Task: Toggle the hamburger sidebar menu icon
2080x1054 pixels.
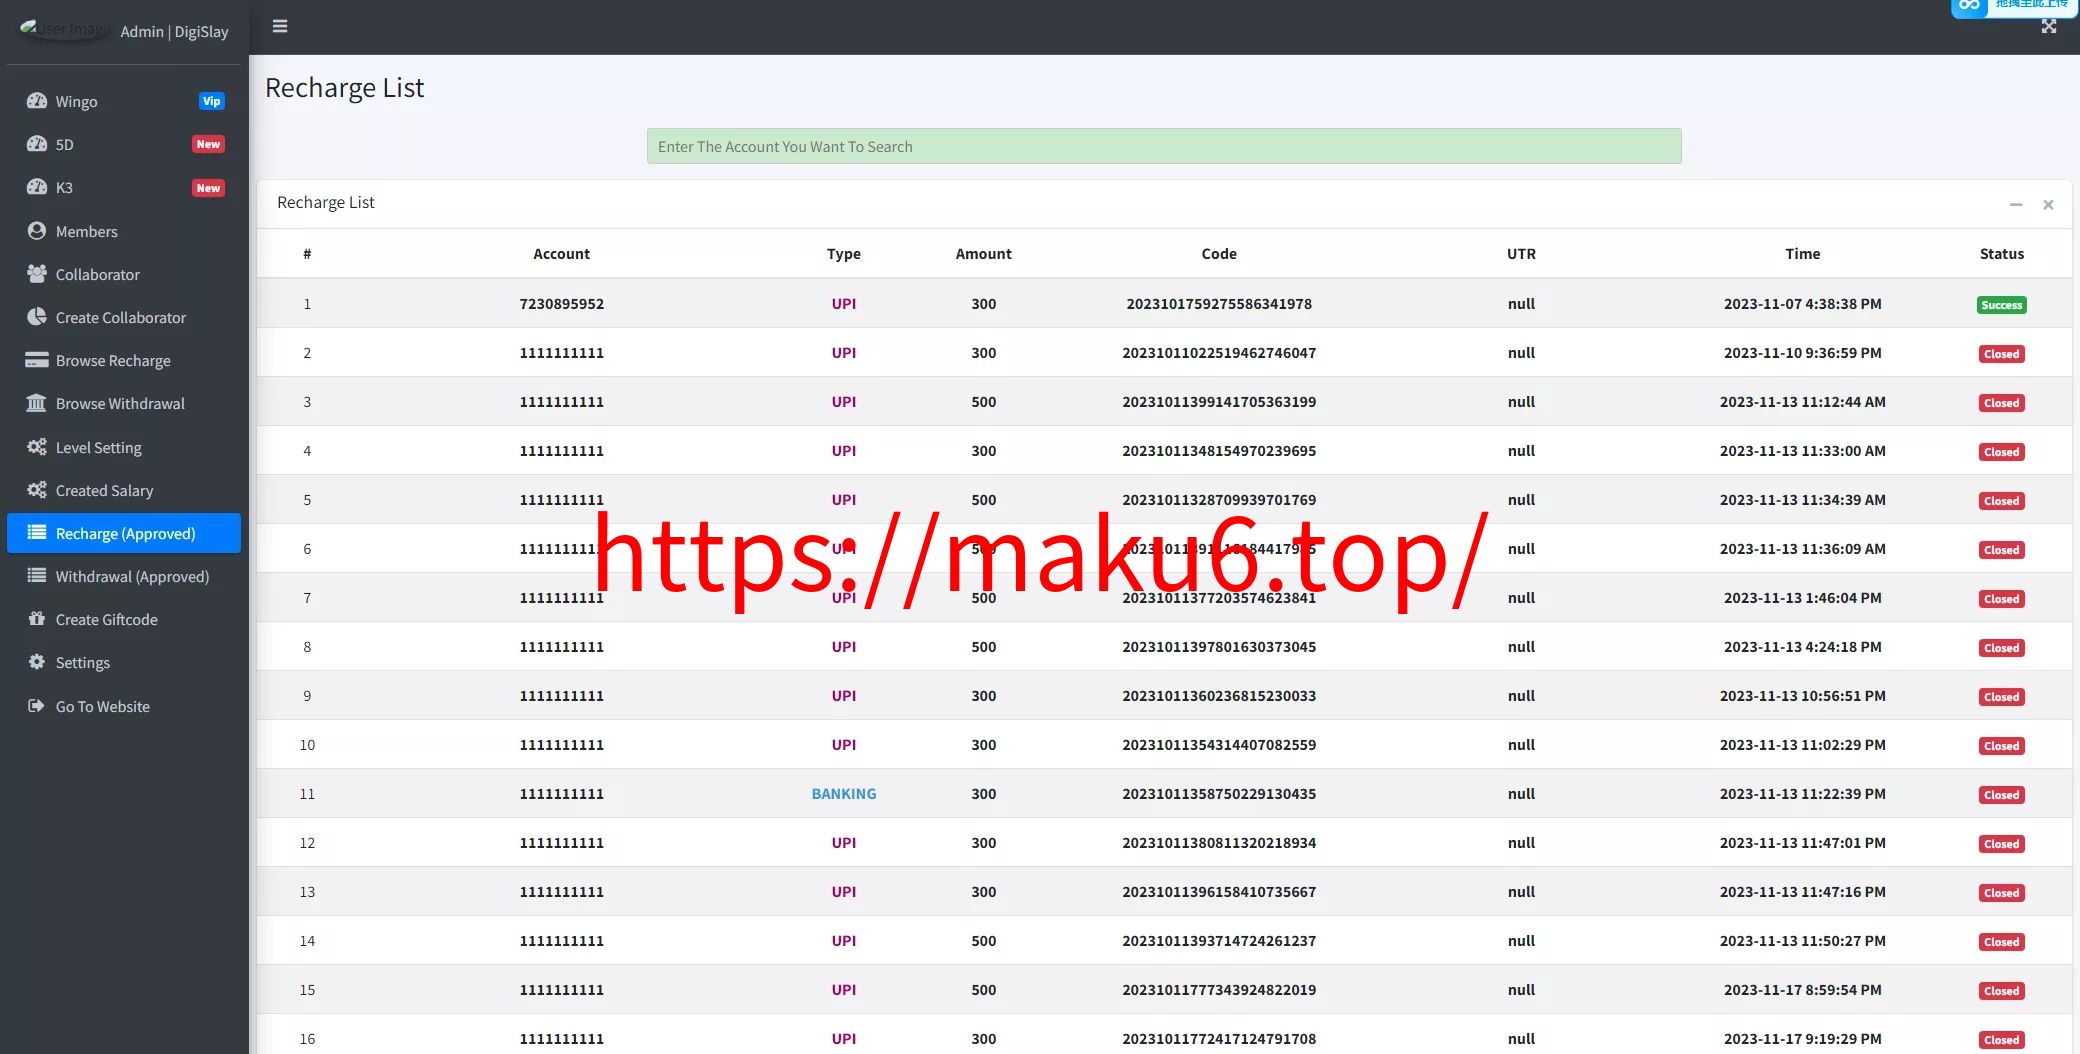Action: 280,26
